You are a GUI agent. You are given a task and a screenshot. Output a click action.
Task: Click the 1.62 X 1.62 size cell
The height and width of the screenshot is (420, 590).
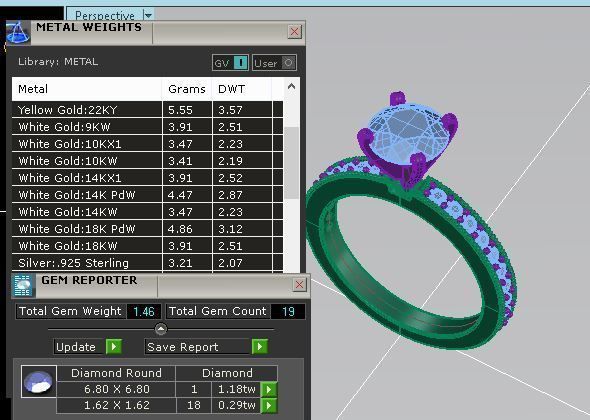coord(117,405)
